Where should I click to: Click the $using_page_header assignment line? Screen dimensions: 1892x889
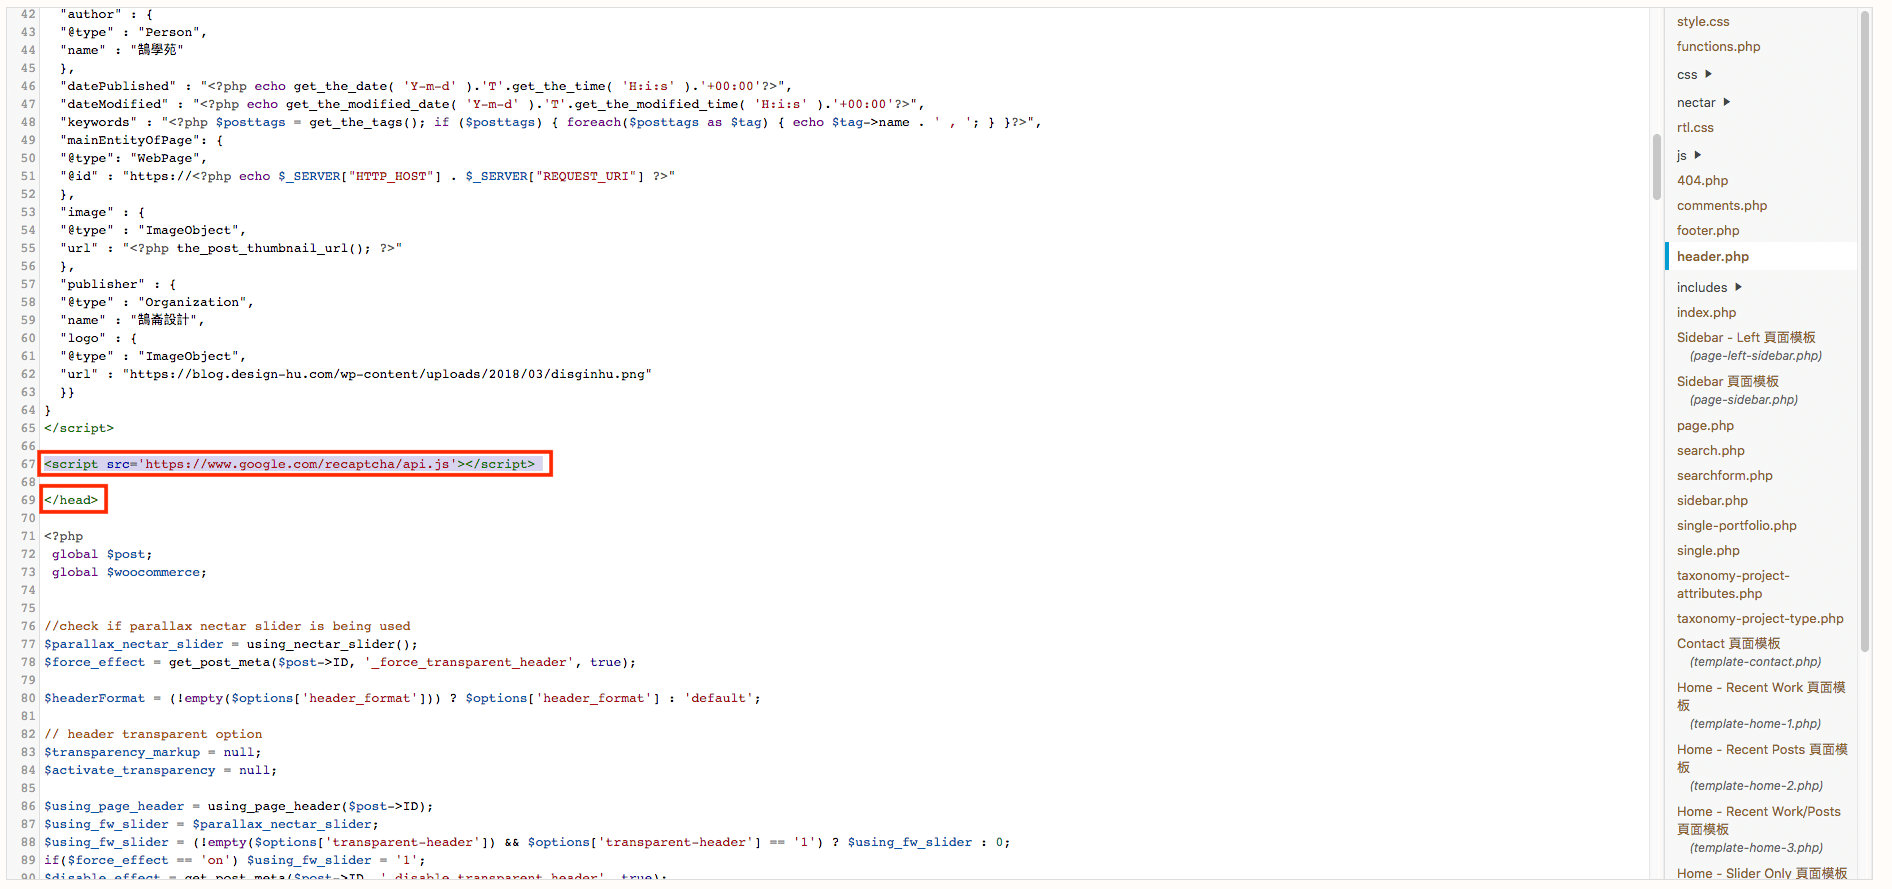(239, 806)
